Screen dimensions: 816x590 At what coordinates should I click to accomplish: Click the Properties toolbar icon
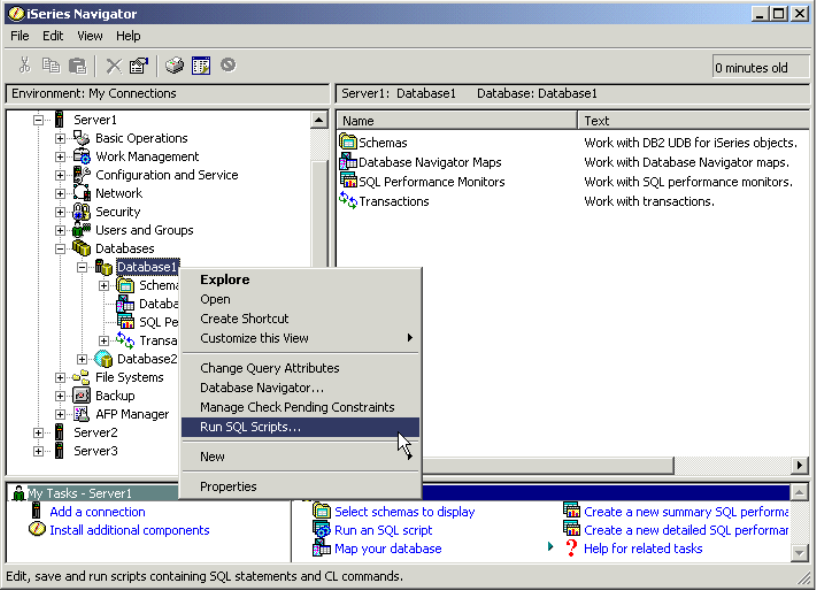139,66
